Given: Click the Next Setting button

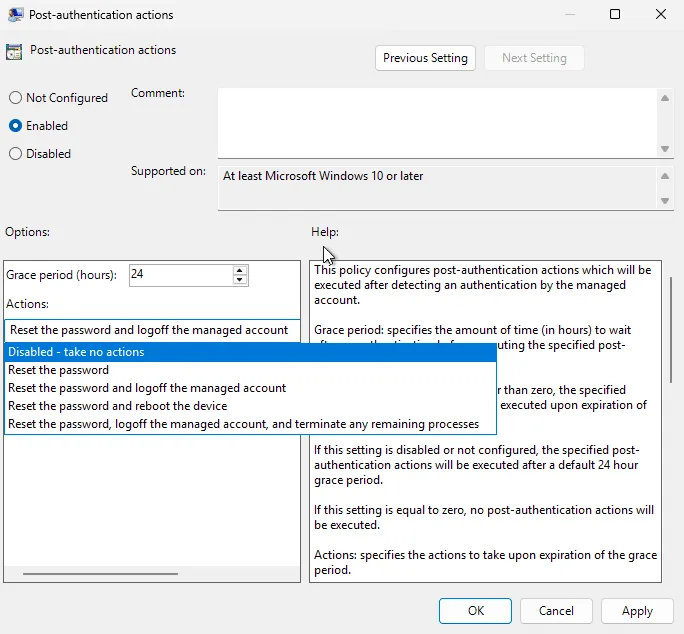Looking at the screenshot, I should (x=534, y=58).
